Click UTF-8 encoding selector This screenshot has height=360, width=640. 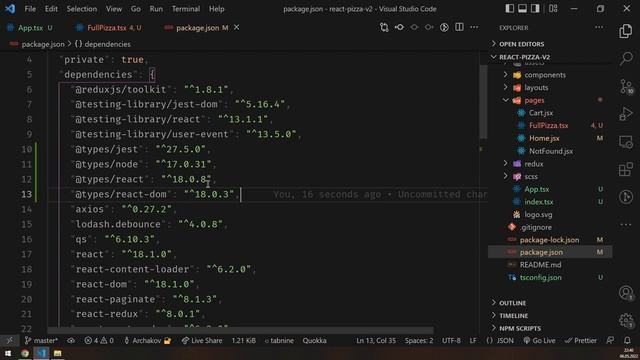451,340
